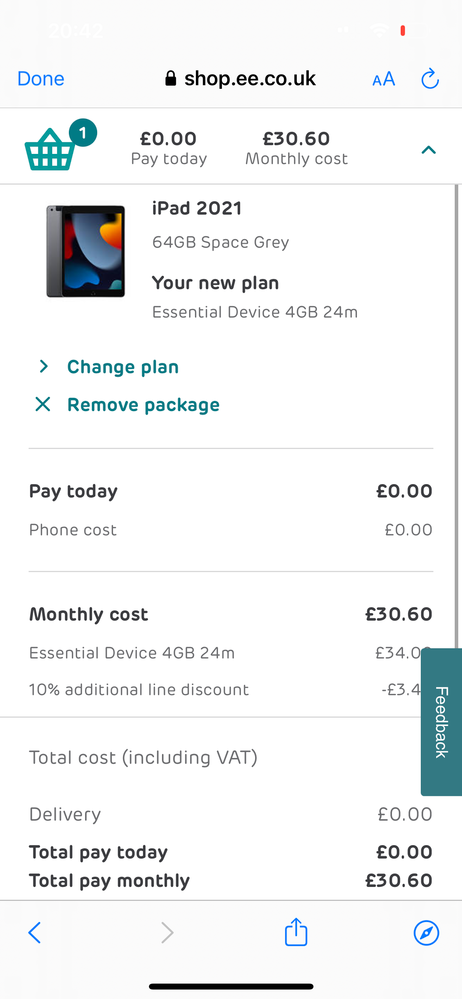Image resolution: width=462 pixels, height=999 pixels.
Task: Open the share sheet icon
Action: pos(296,931)
